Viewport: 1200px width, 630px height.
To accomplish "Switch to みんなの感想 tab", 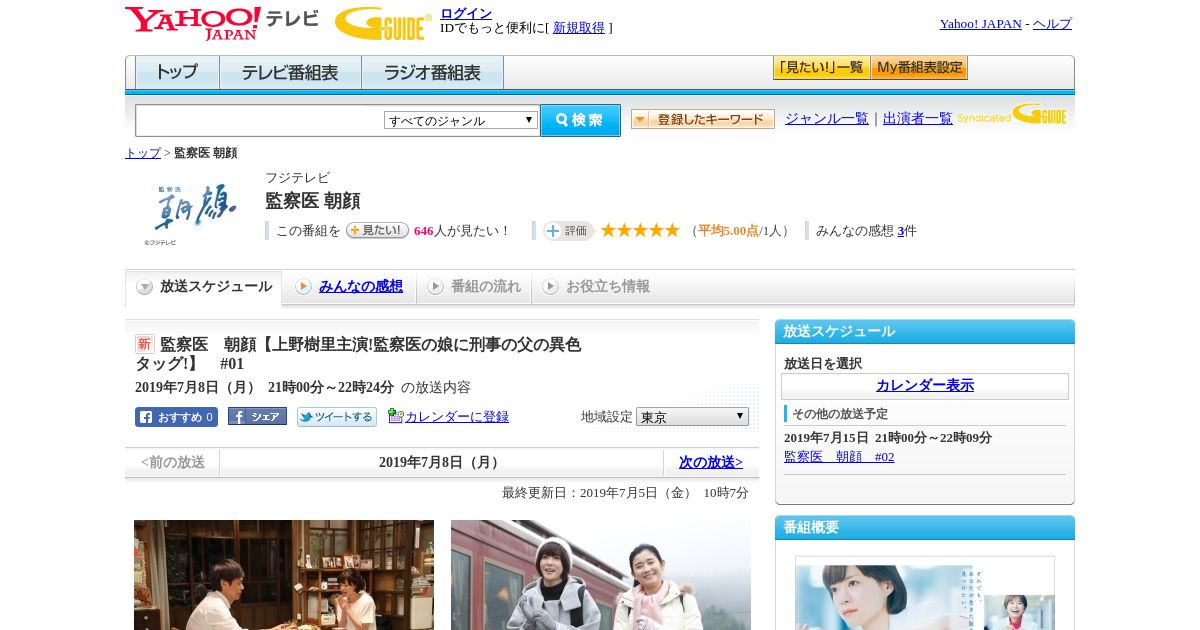I will click(361, 287).
